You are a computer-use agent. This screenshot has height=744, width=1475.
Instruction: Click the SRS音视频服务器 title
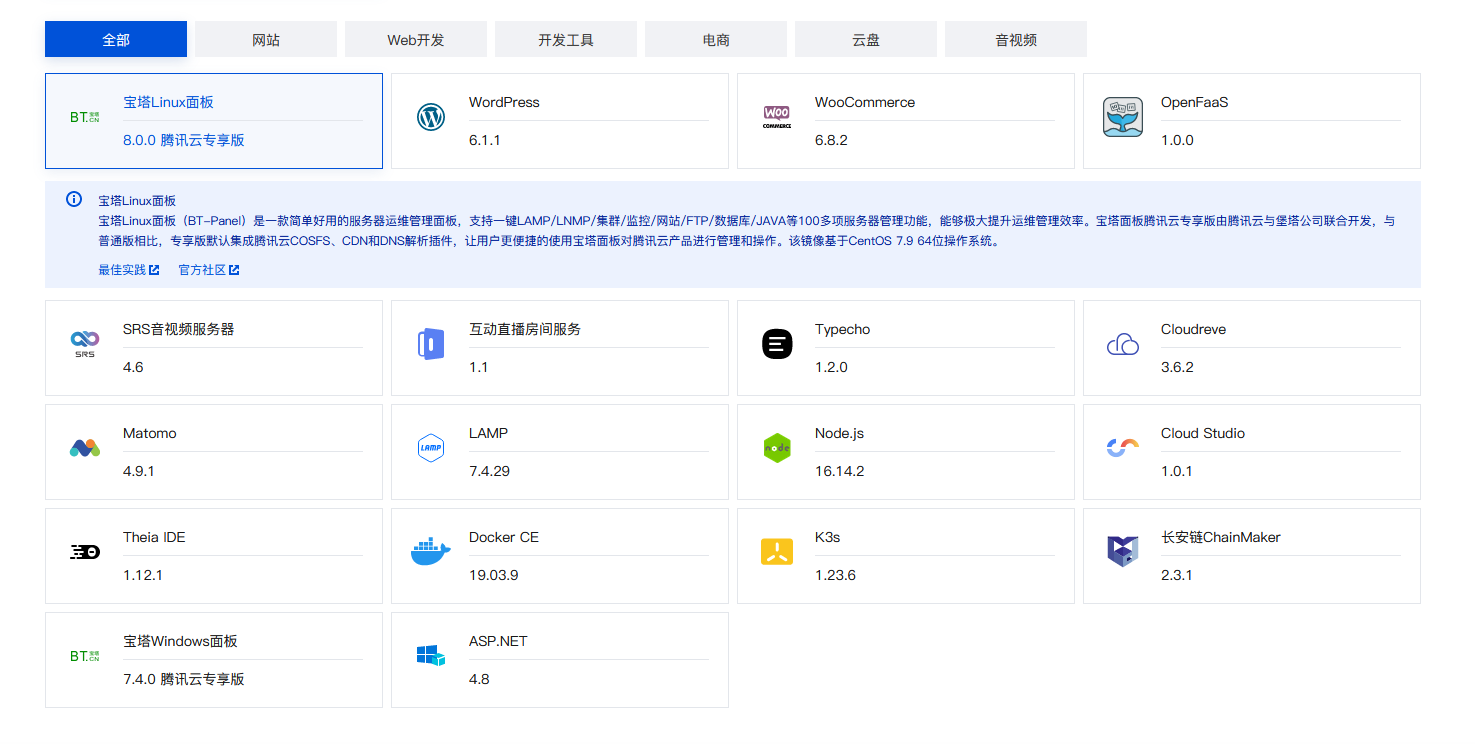179,329
